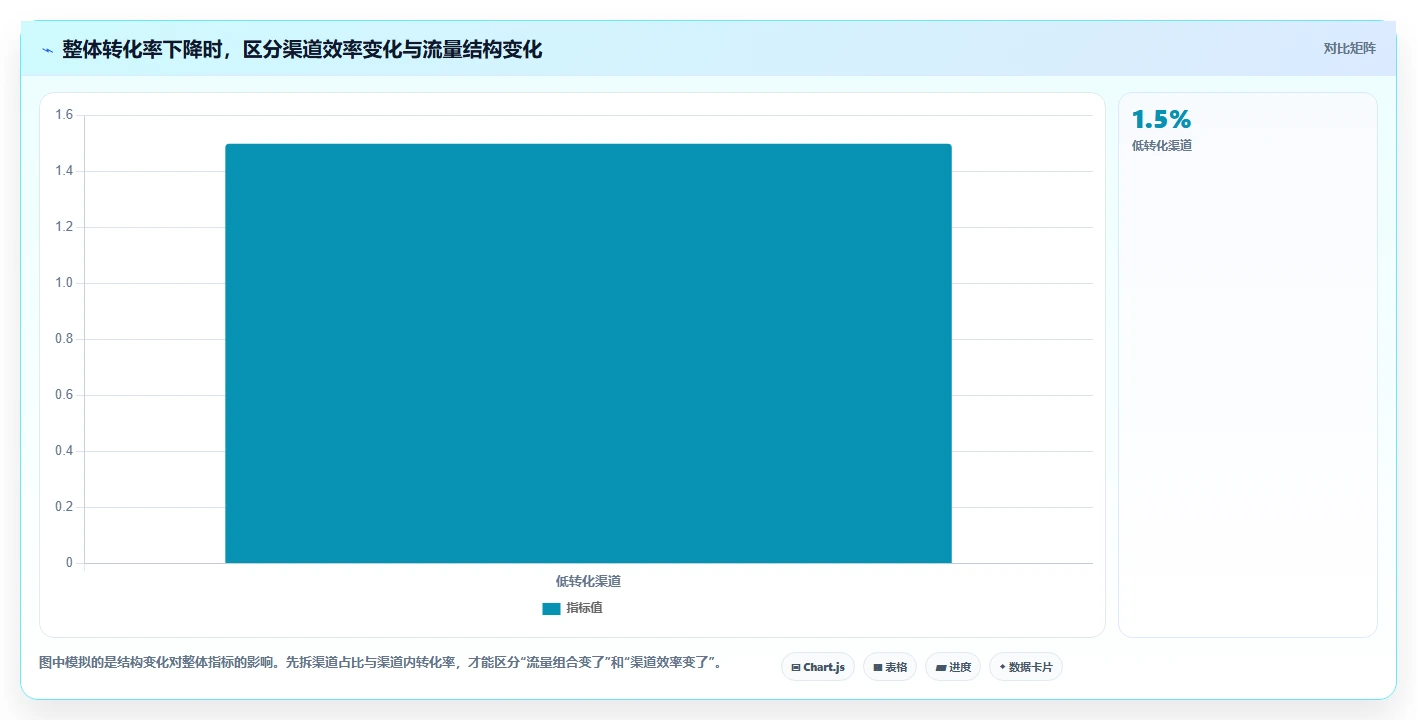Click the 低转化渠道 label in the data card

(1161, 145)
